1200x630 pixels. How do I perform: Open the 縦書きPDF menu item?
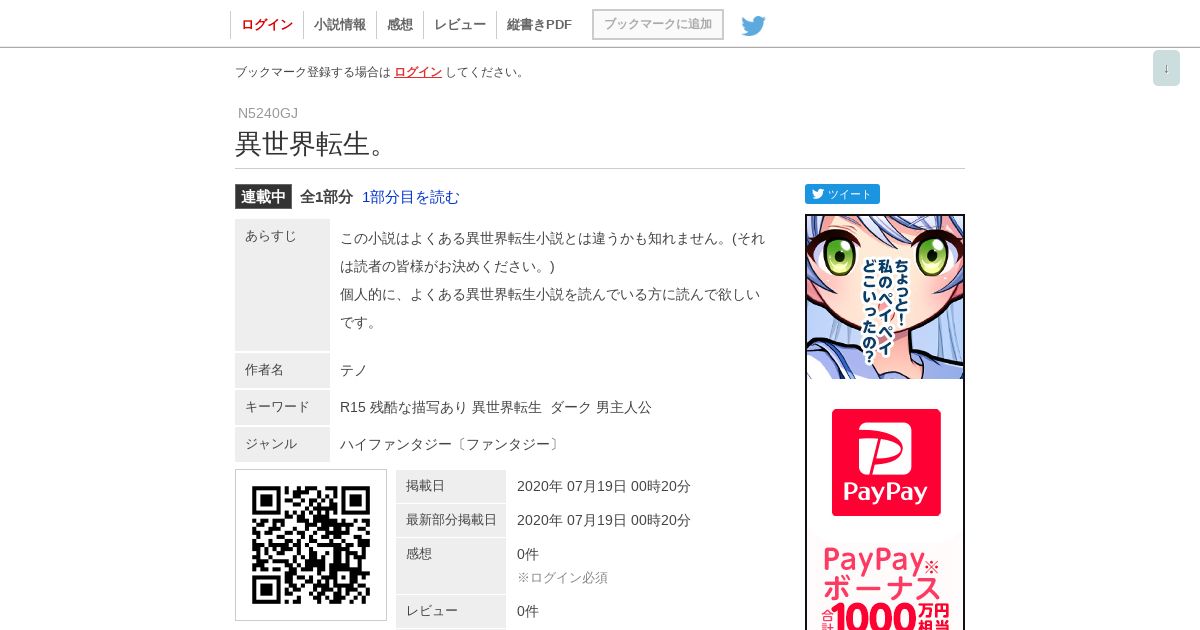tap(539, 25)
